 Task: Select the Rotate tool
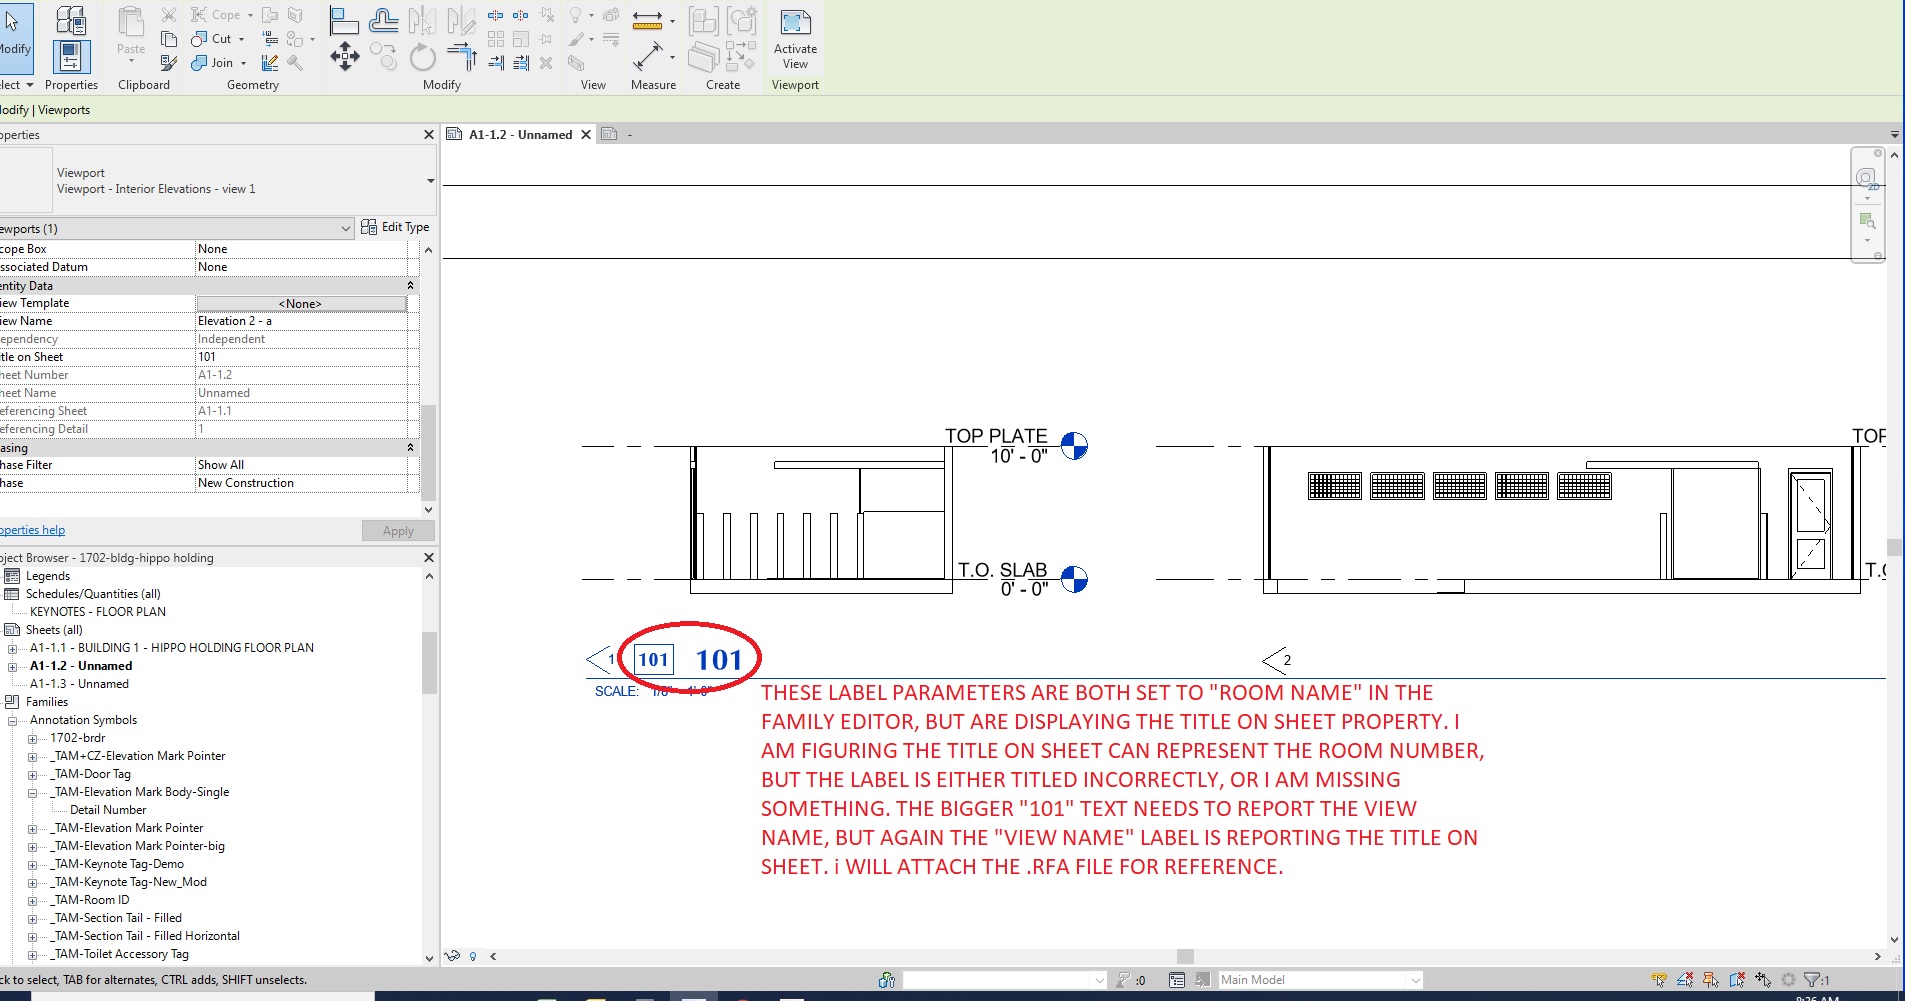click(423, 57)
